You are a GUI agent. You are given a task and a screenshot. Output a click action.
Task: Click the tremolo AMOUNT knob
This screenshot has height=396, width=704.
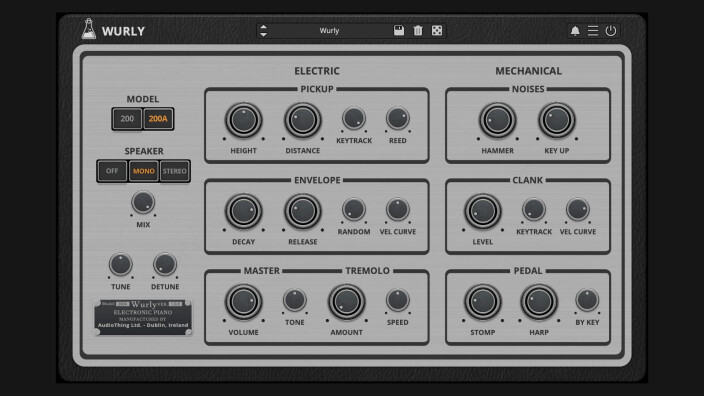coord(347,302)
